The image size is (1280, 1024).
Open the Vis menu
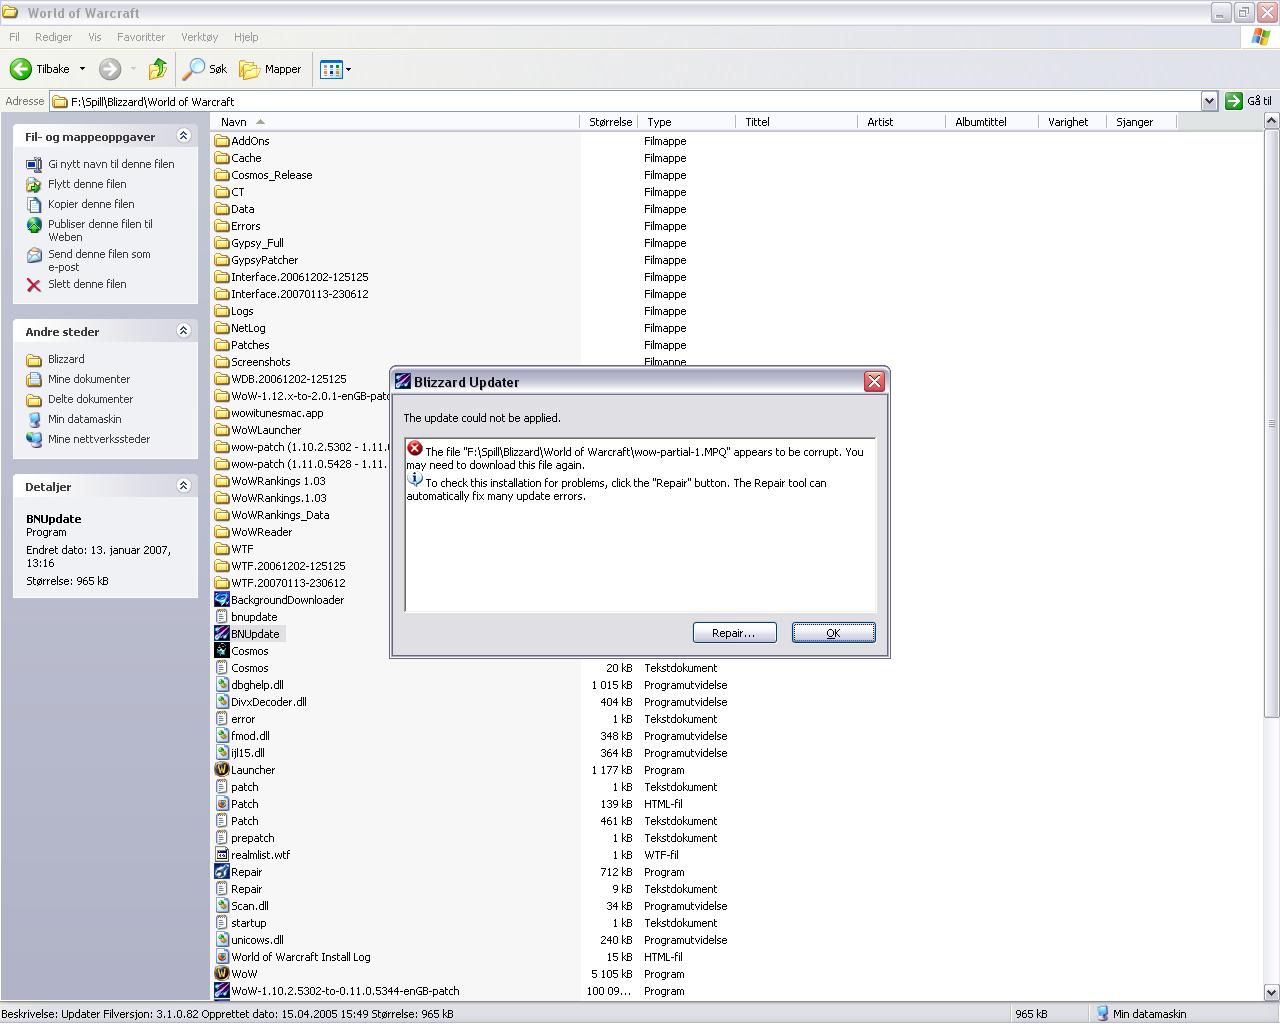pos(94,37)
